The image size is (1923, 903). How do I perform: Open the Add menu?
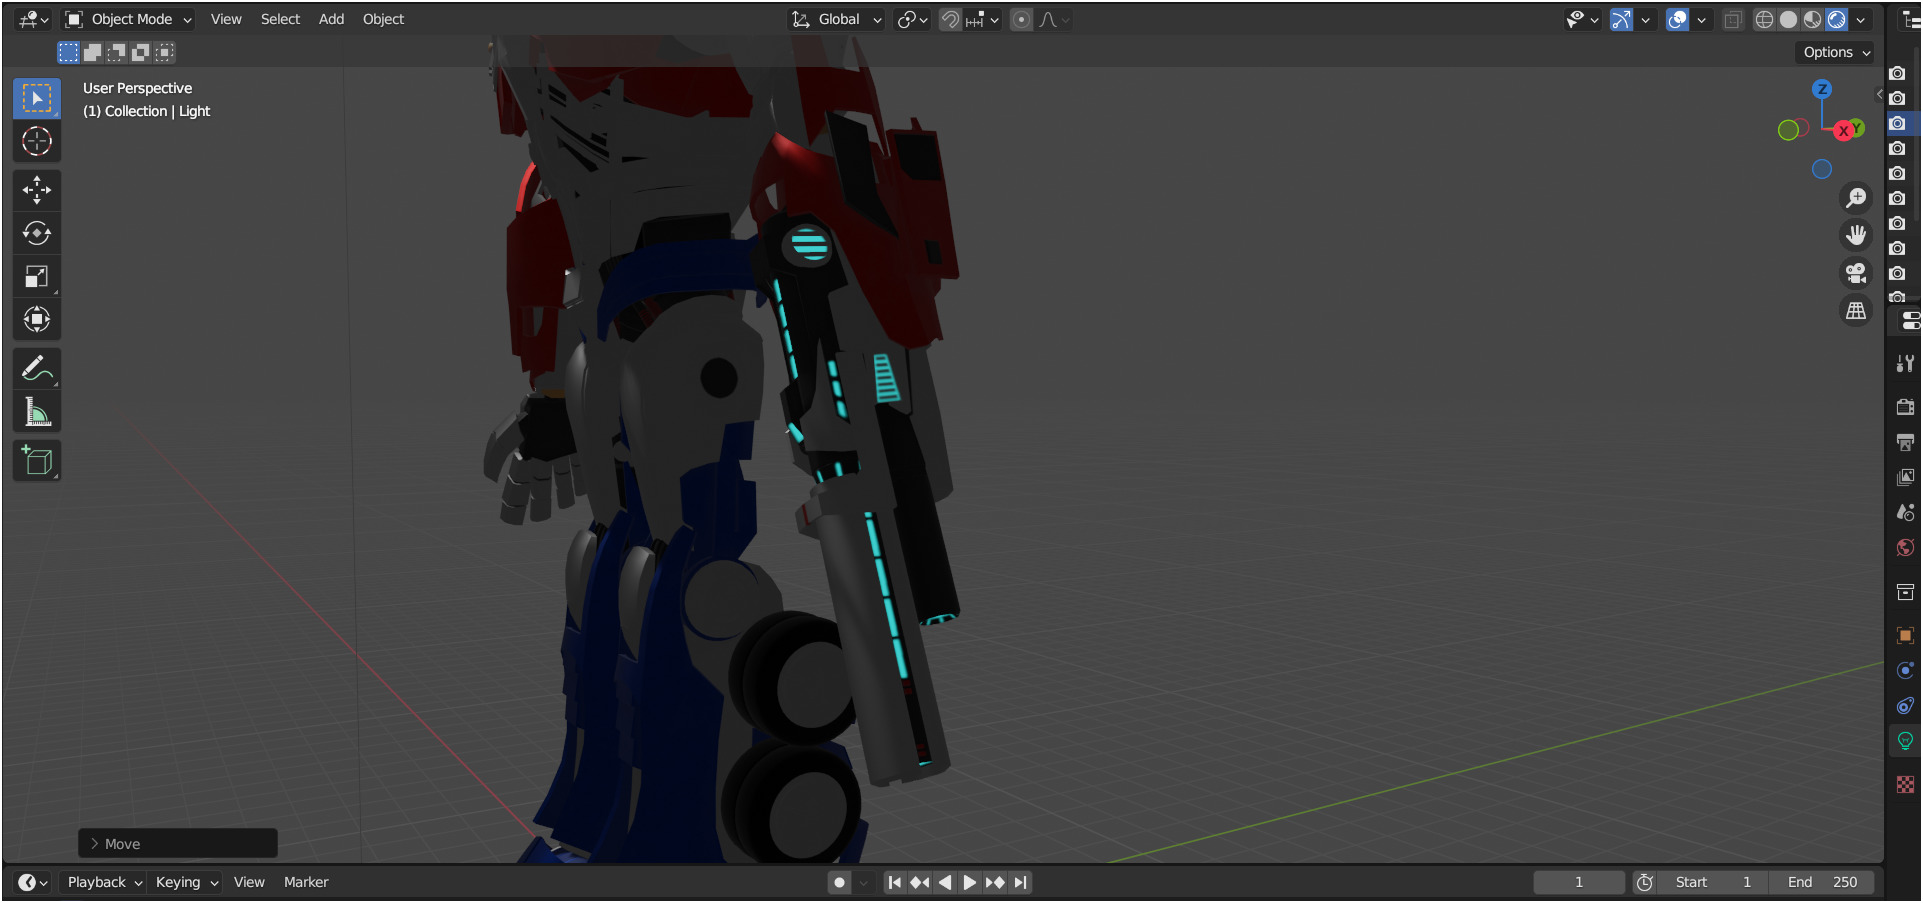click(331, 19)
